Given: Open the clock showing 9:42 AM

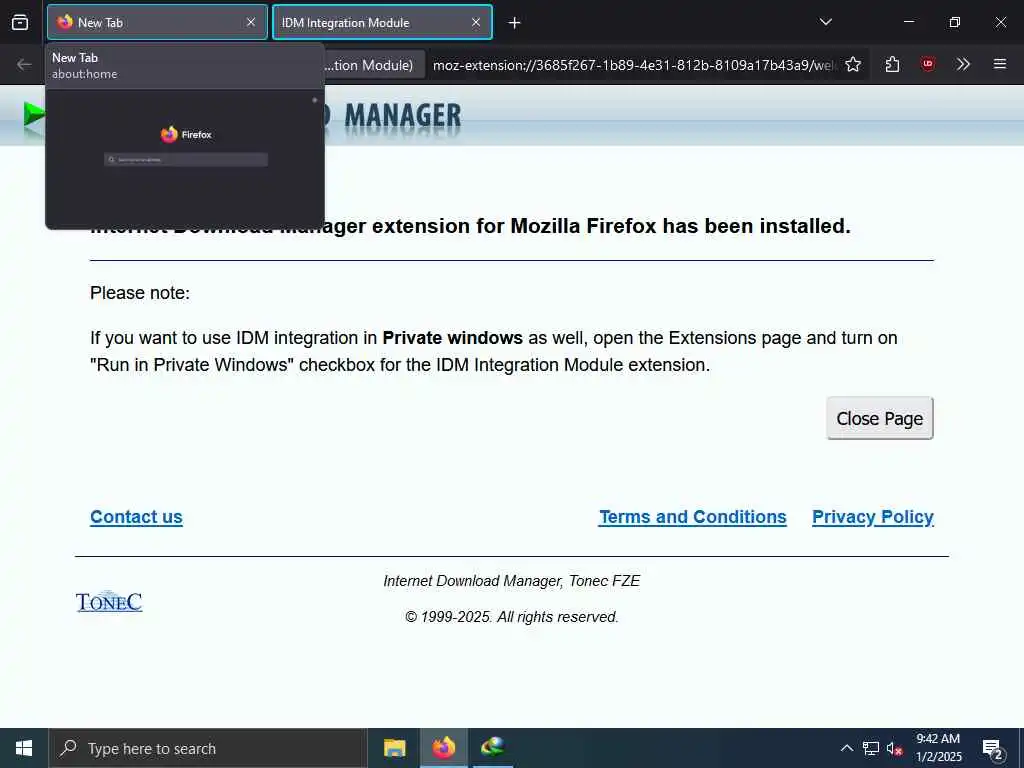Looking at the screenshot, I should (938, 748).
